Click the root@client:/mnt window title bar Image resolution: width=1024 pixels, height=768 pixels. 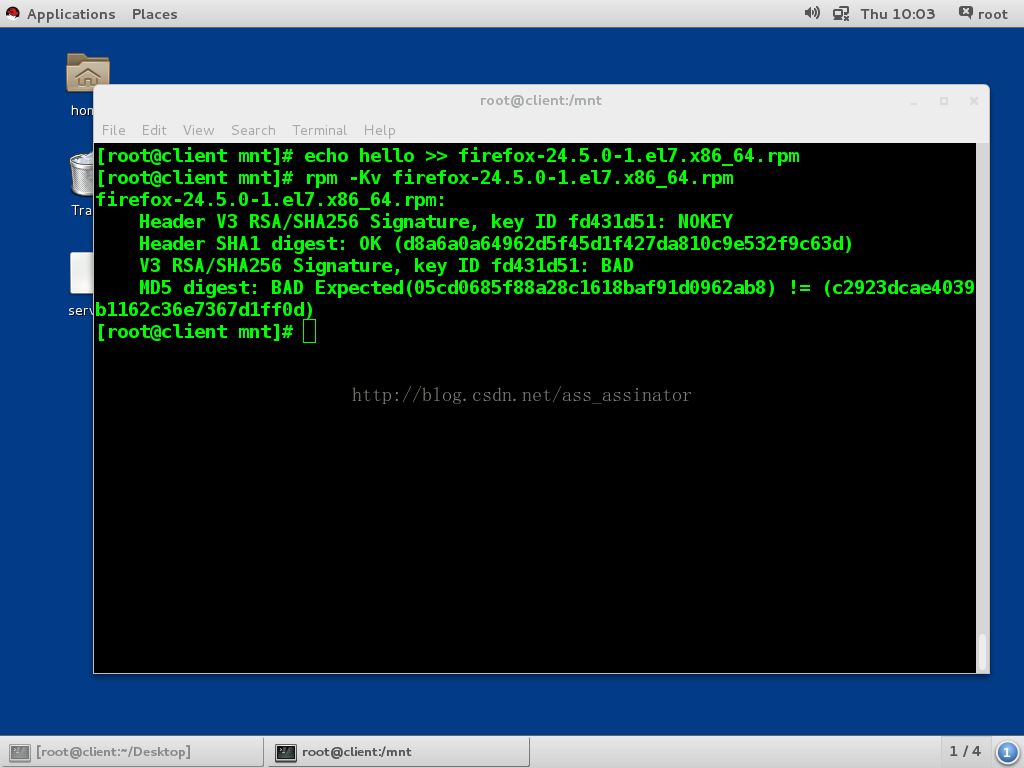click(541, 101)
